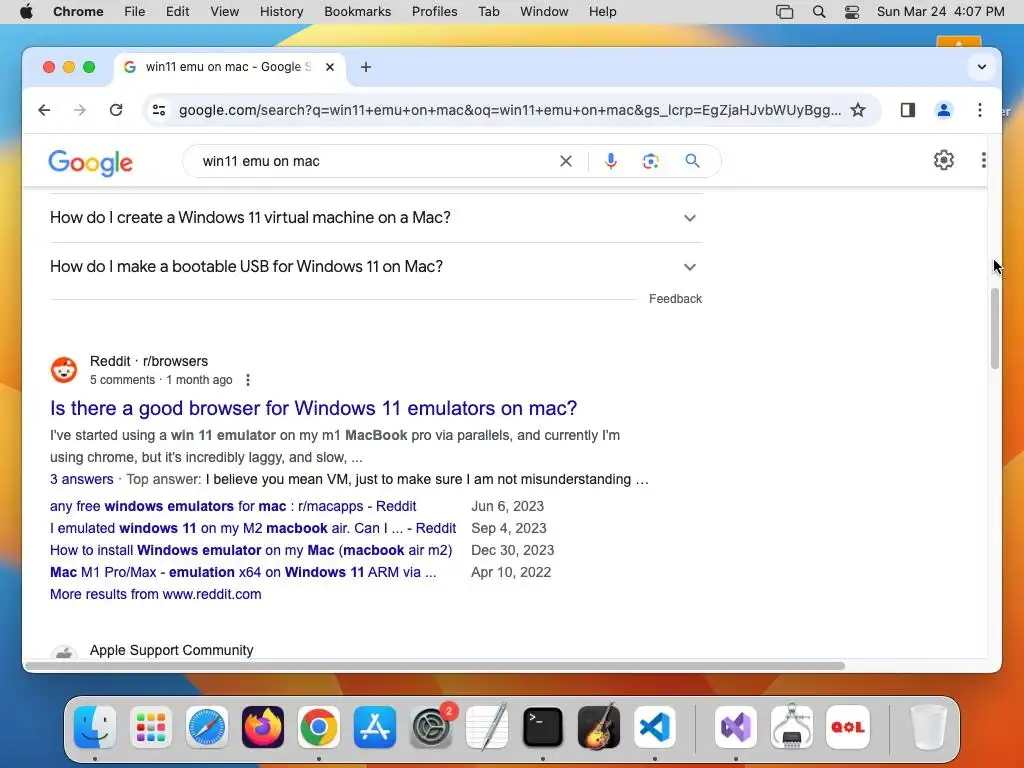1024x768 pixels.
Task: Open site information icon in address bar
Action: tap(159, 110)
